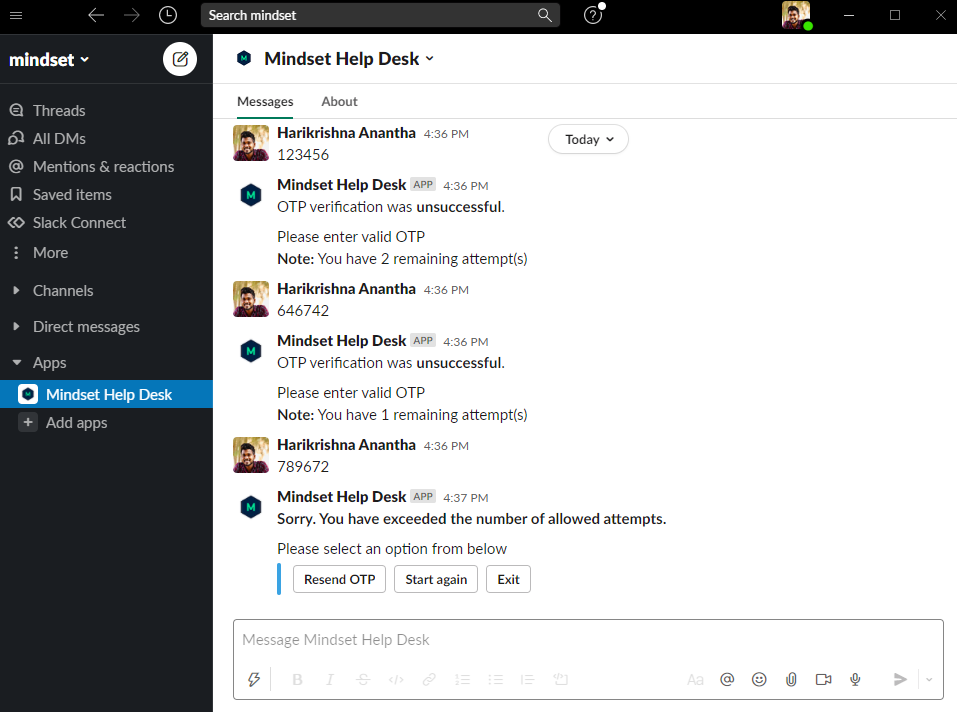
Task: Mention someone with the @ icon
Action: pyautogui.click(x=727, y=679)
